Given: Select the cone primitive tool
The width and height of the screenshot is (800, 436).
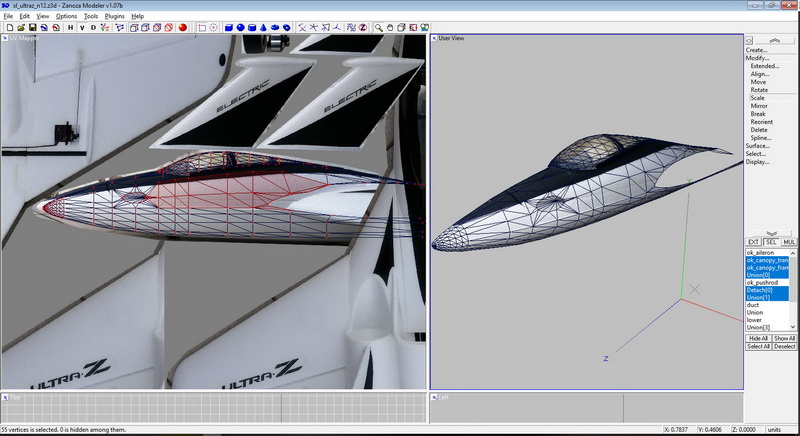Looking at the screenshot, I should pos(263,28).
